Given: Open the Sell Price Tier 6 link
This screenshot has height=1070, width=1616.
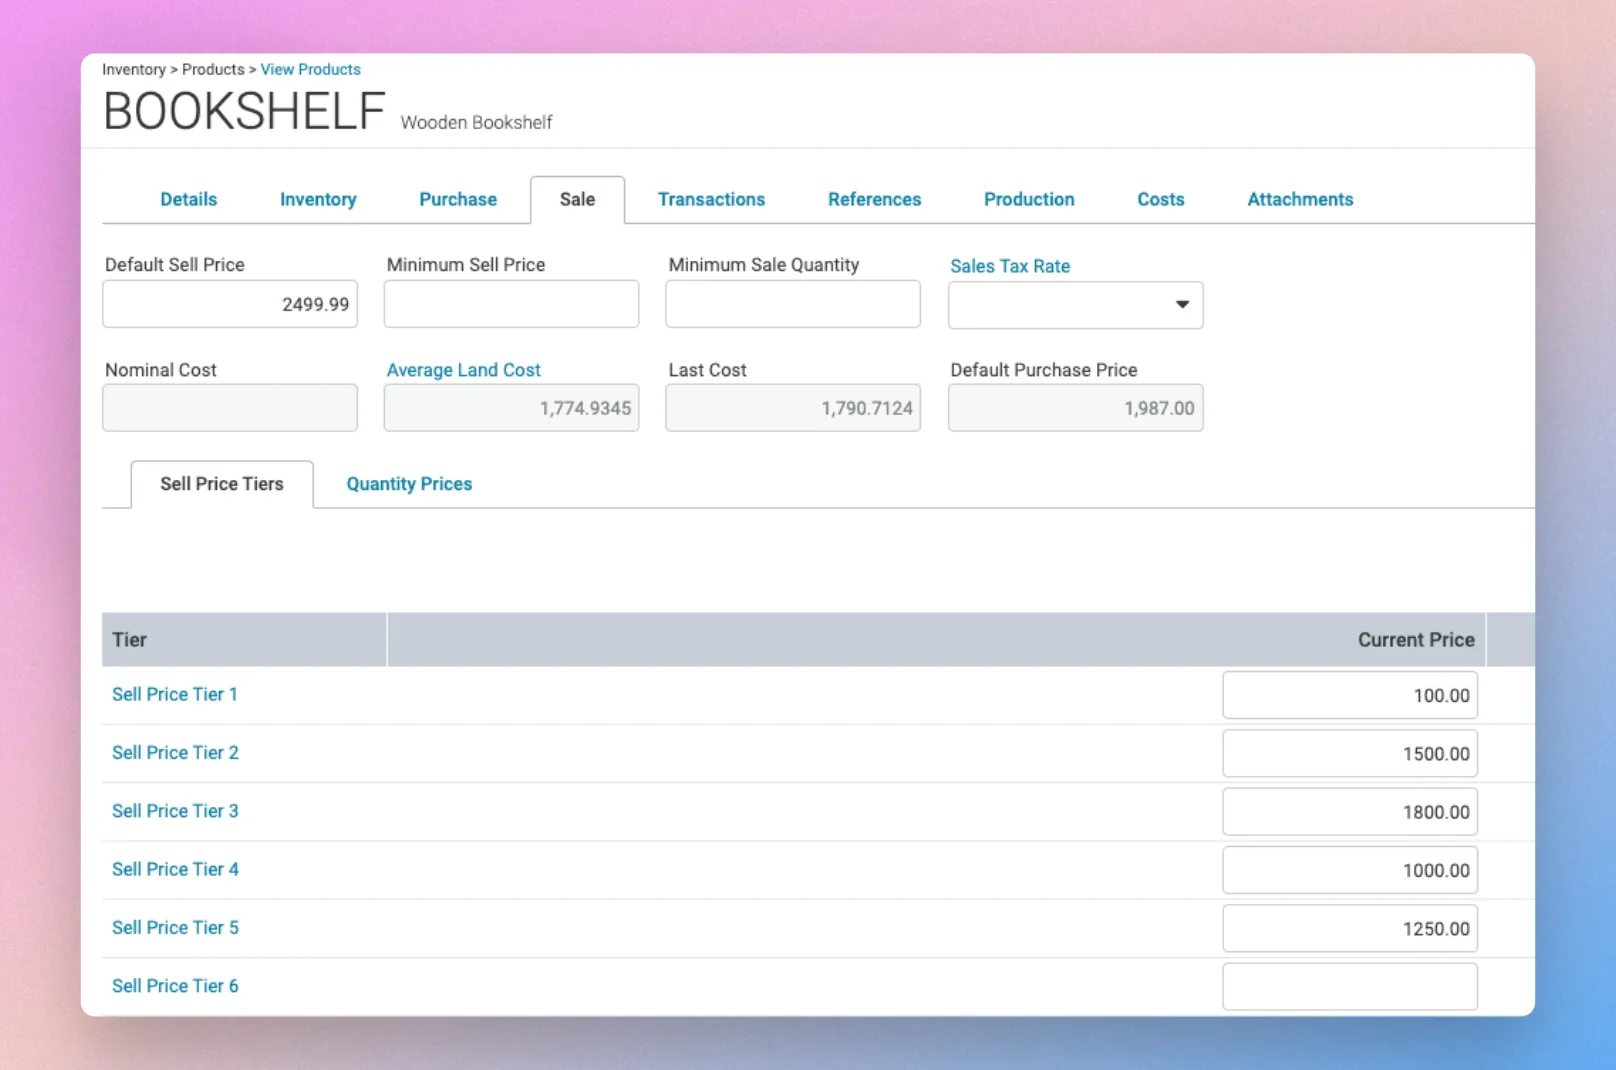Looking at the screenshot, I should click(175, 986).
